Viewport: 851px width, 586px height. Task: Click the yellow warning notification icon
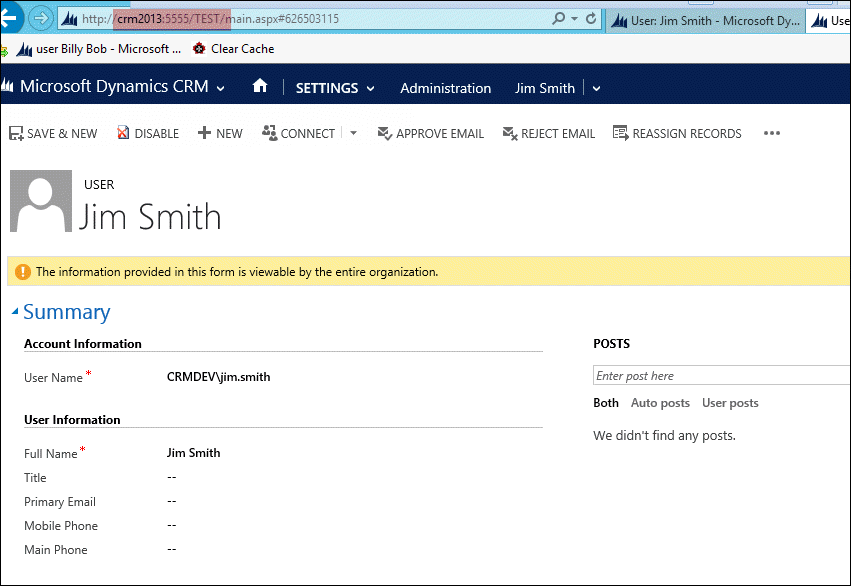click(x=23, y=272)
